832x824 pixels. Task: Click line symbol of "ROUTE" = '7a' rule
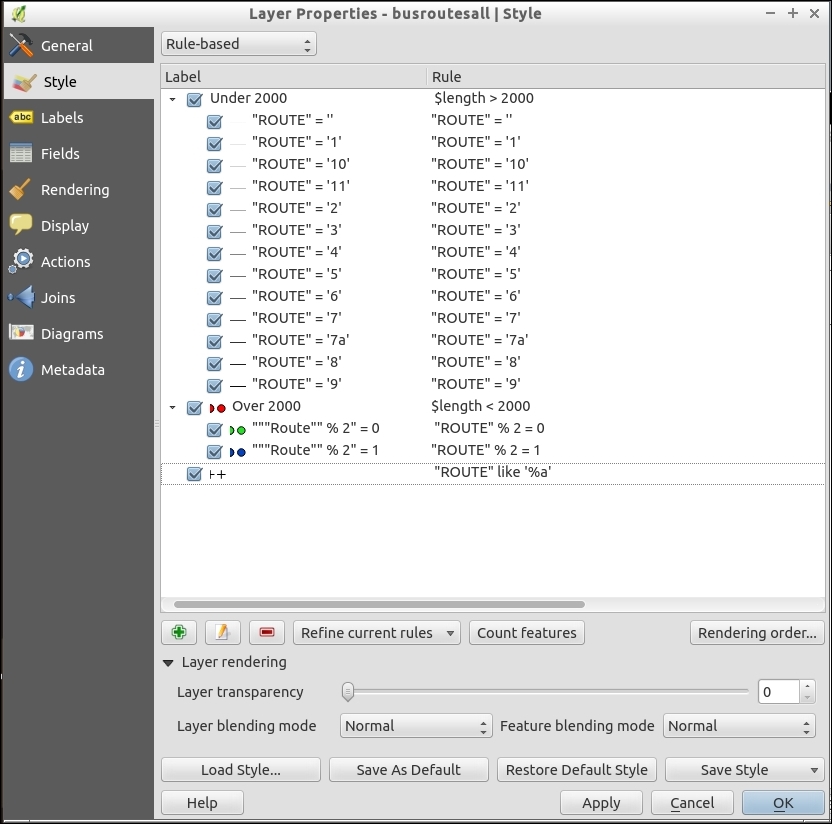point(238,342)
